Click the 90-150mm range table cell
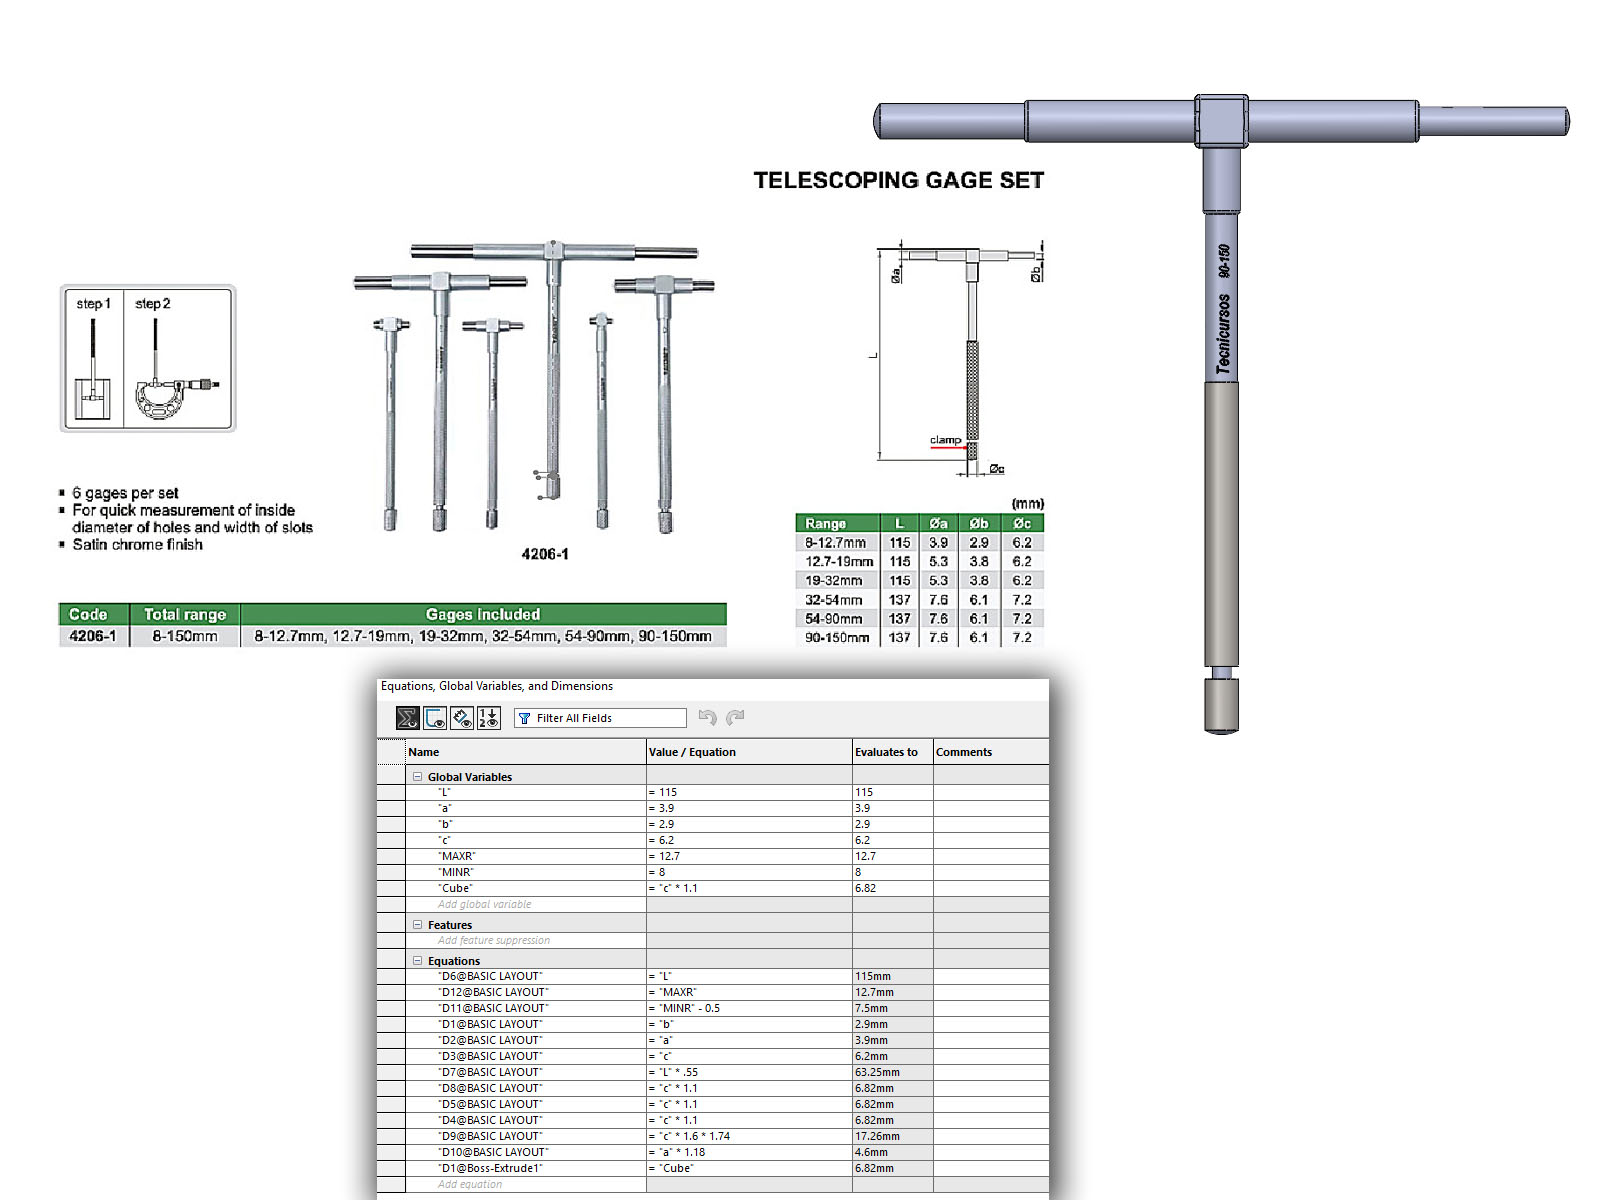This screenshot has width=1600, height=1200. (837, 637)
